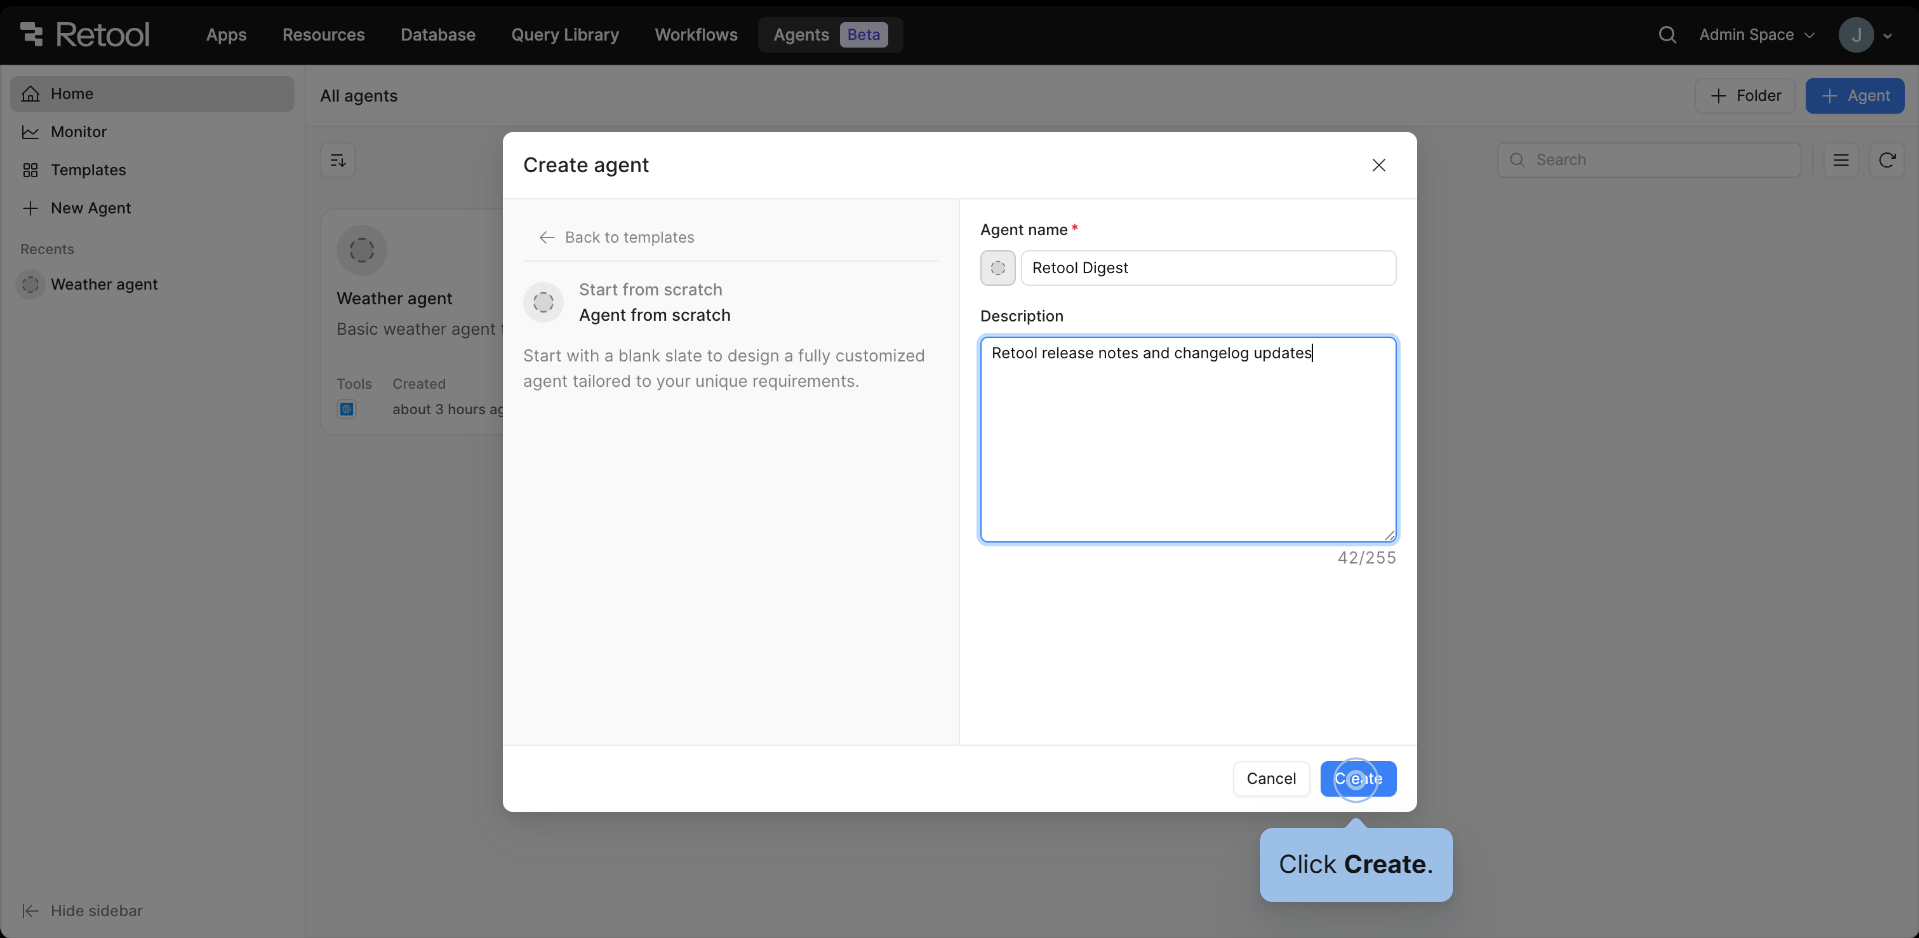This screenshot has width=1919, height=938.
Task: Refresh the agents list
Action: (x=1887, y=160)
